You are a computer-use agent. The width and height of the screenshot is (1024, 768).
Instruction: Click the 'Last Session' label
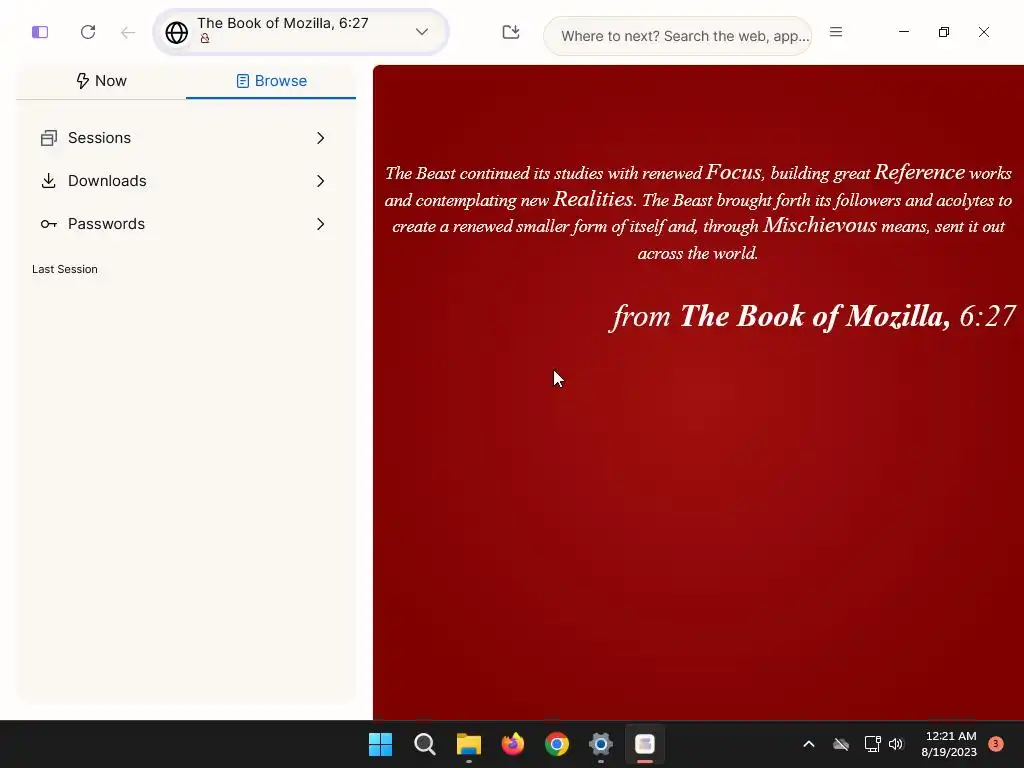[x=65, y=269]
